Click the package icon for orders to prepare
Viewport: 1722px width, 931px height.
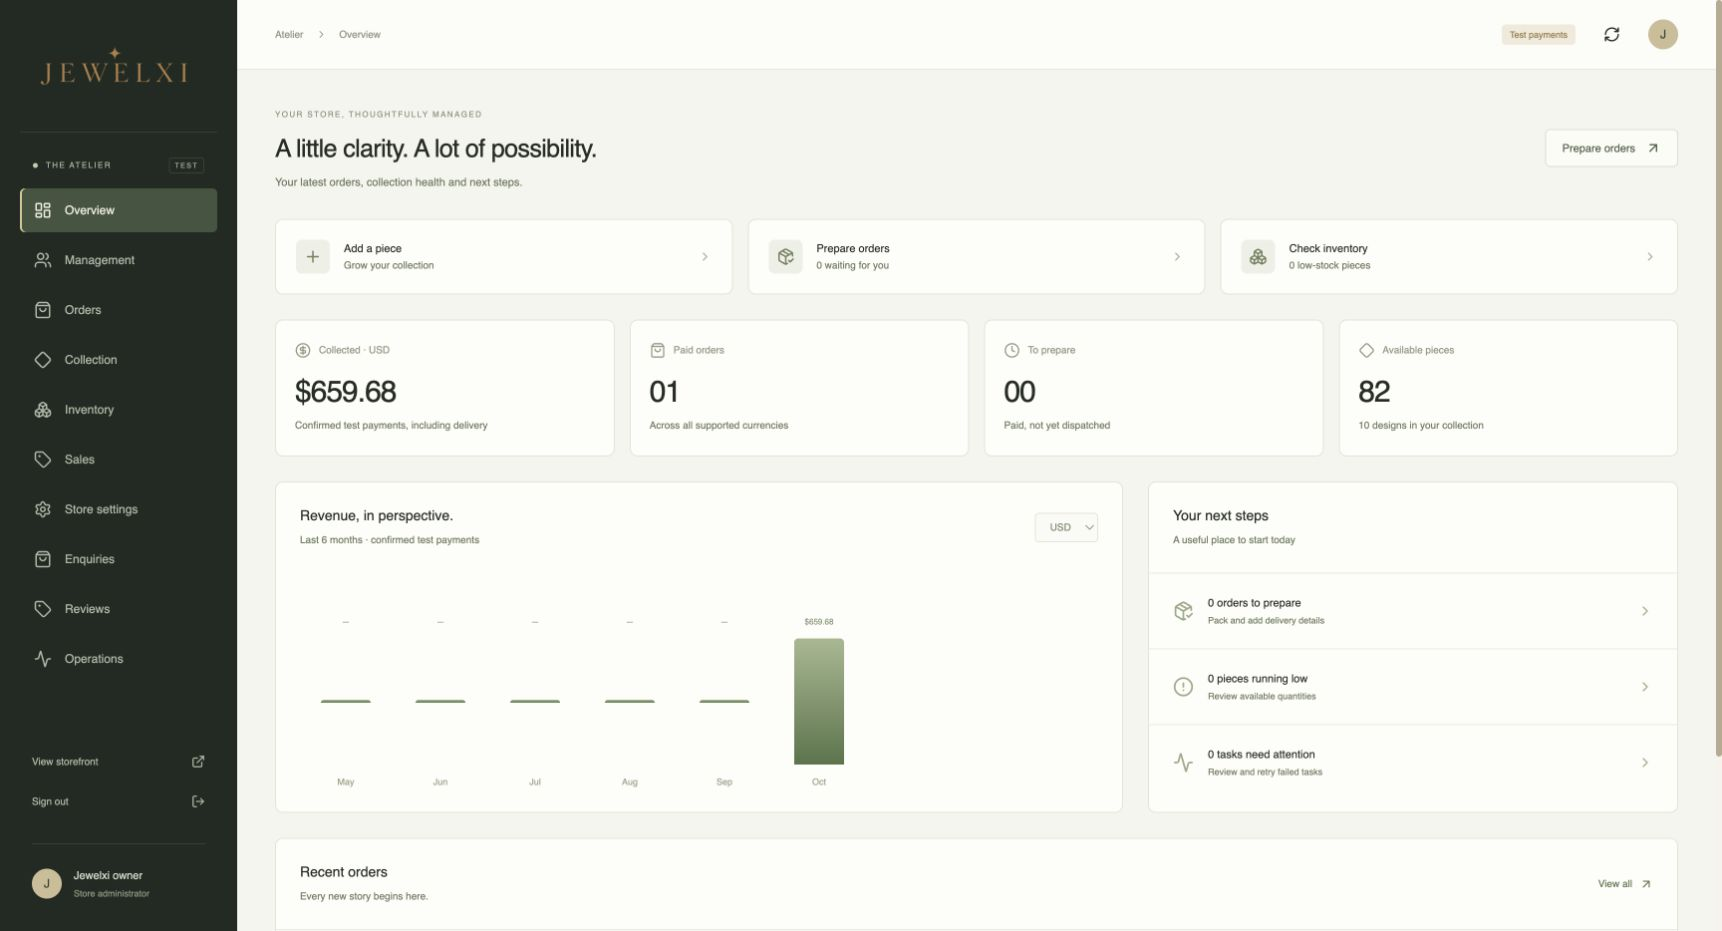1183,611
